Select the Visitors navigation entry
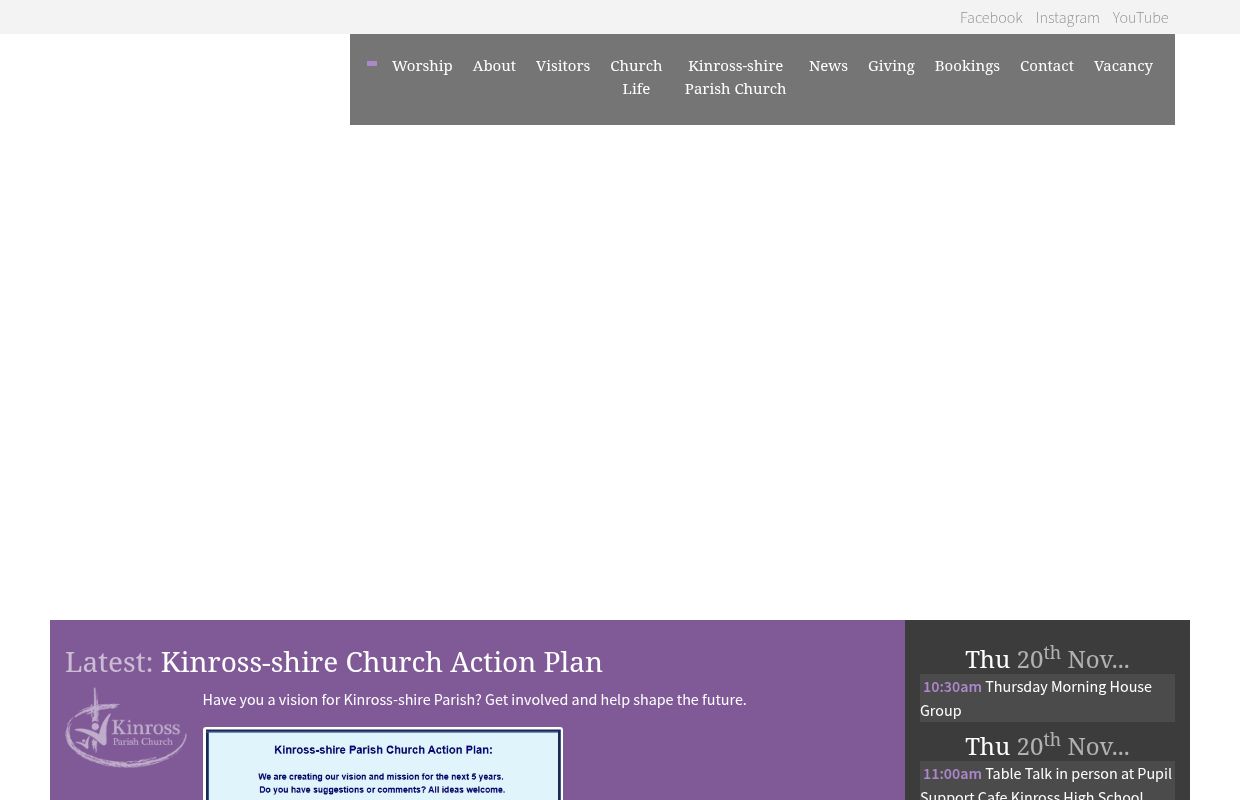 (x=563, y=65)
